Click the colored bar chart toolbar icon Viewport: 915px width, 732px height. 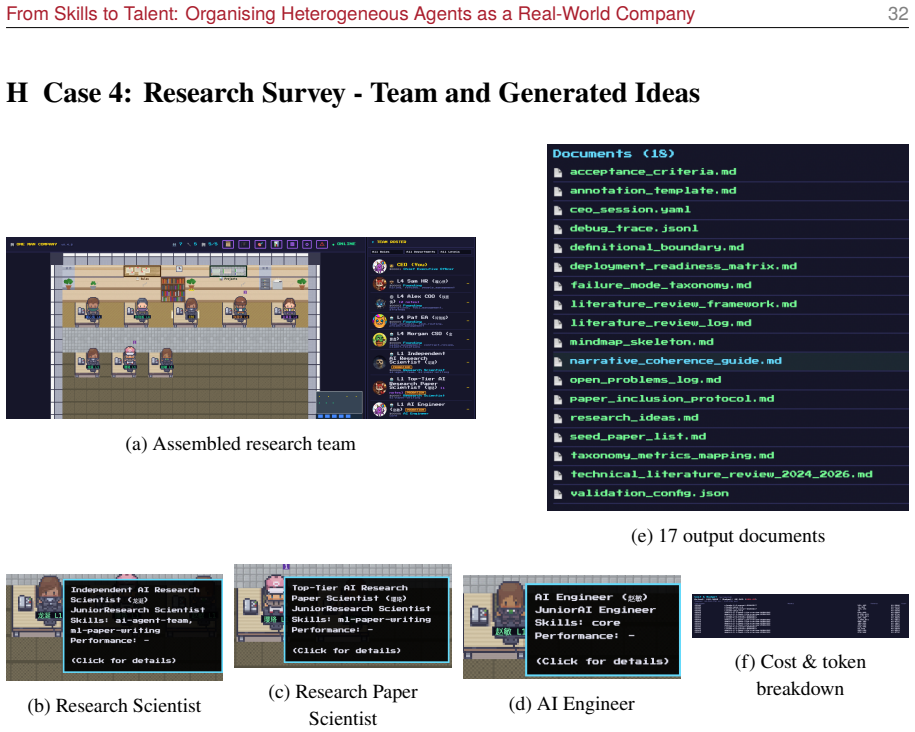click(277, 244)
